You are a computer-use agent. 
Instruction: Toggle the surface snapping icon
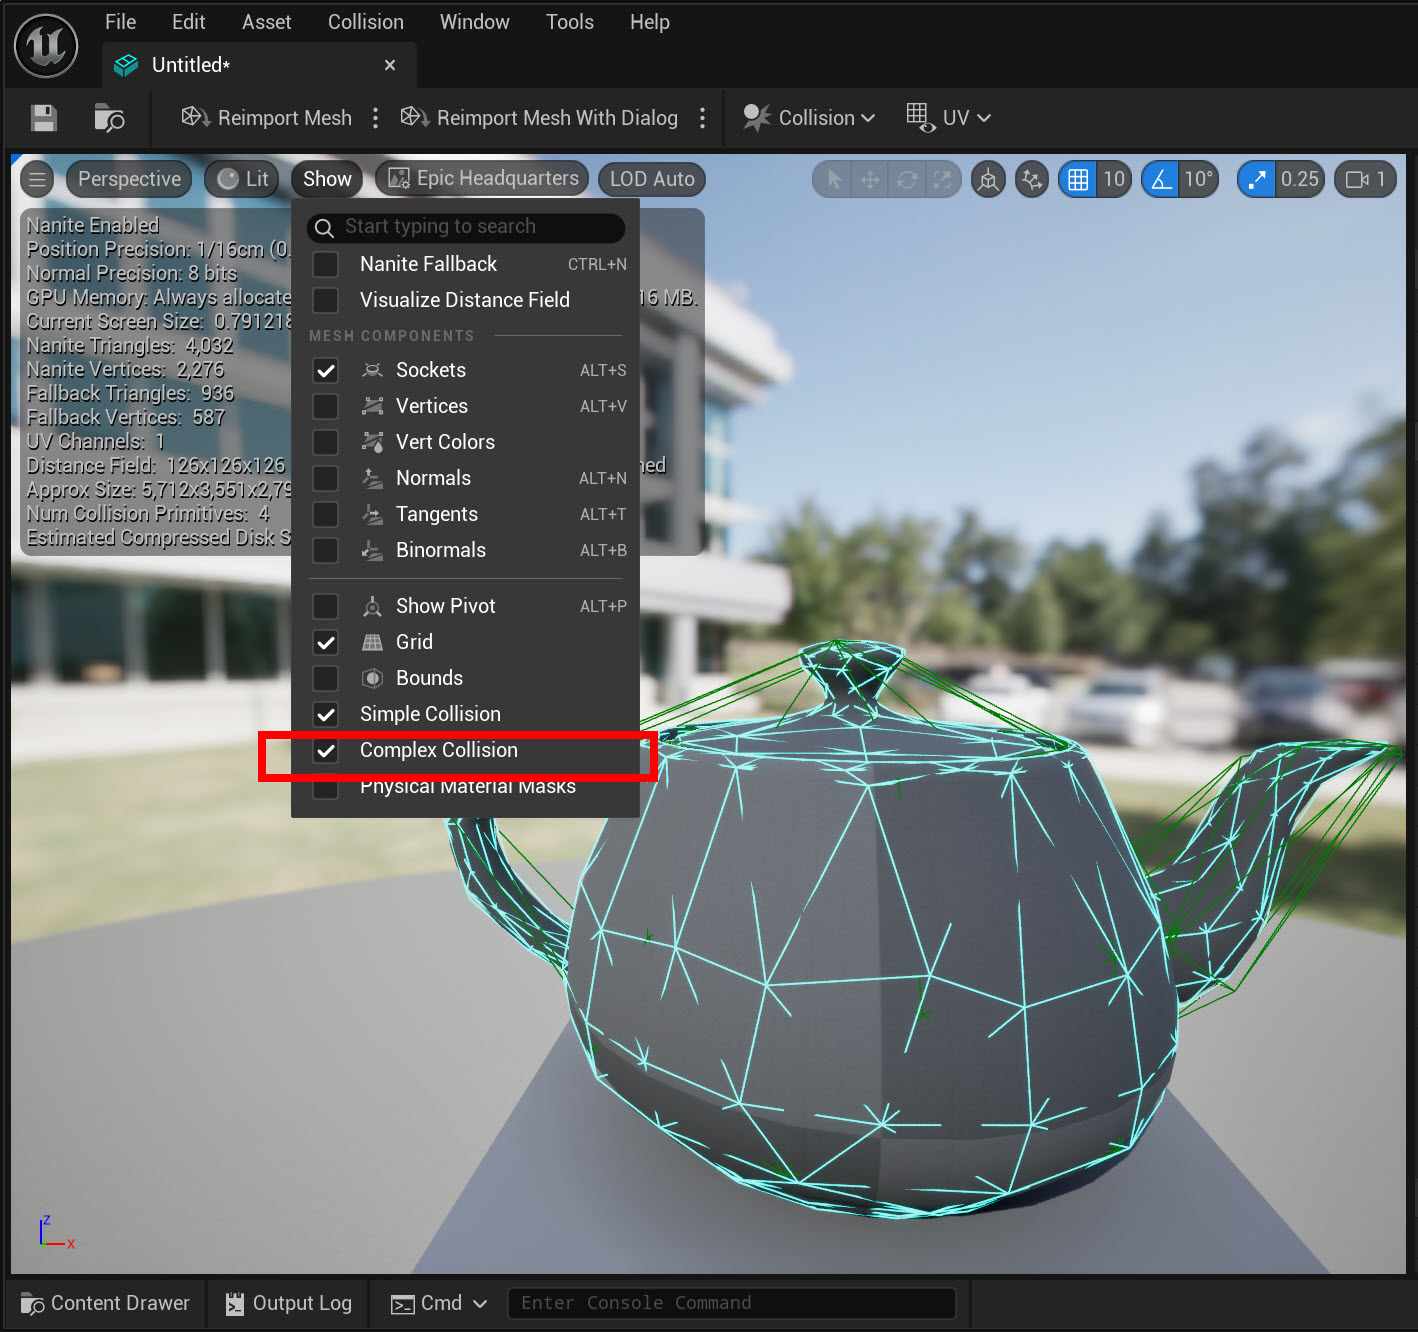coord(1032,180)
